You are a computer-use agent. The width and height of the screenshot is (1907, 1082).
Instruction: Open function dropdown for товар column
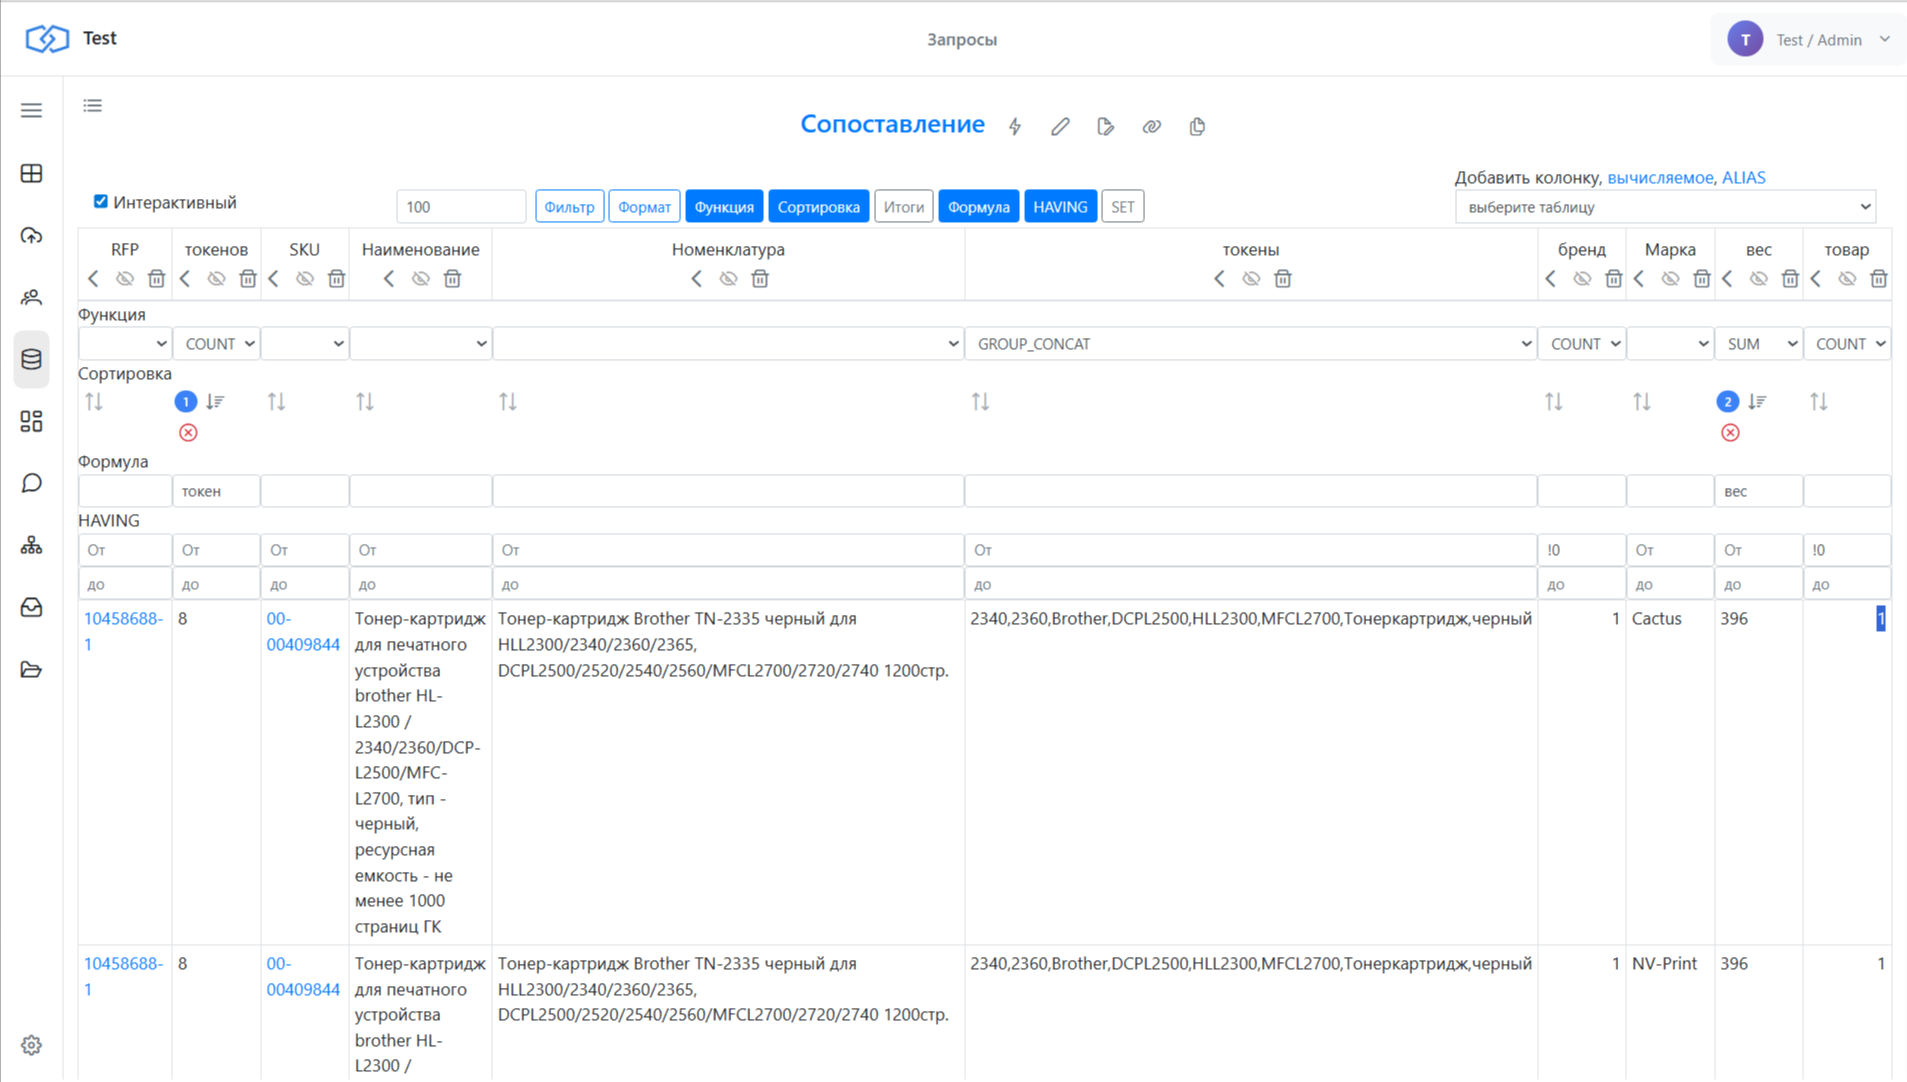[1847, 344]
